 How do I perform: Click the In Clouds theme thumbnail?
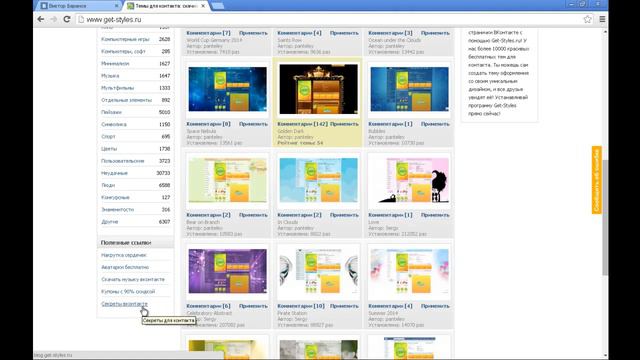pos(318,180)
